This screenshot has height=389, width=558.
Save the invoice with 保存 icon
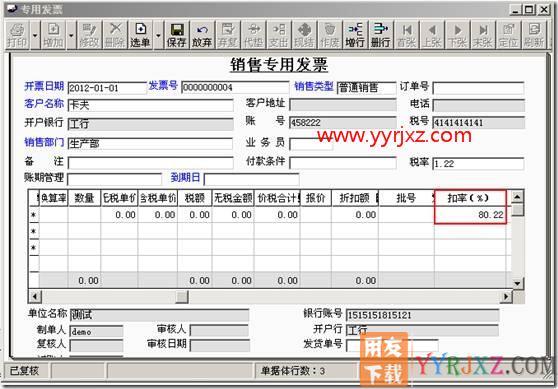pos(177,35)
